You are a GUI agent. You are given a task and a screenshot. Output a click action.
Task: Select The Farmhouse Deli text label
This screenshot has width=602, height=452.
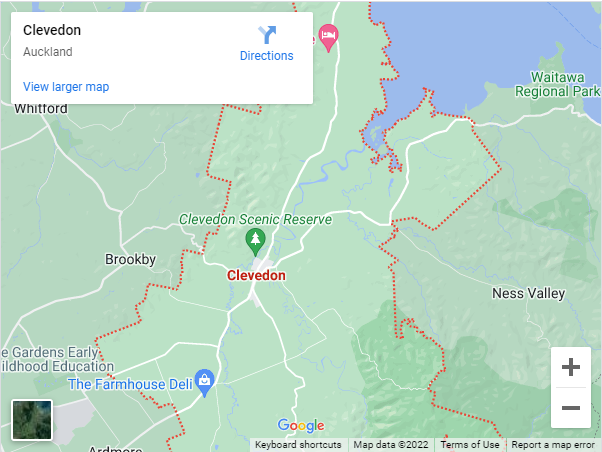(x=130, y=384)
